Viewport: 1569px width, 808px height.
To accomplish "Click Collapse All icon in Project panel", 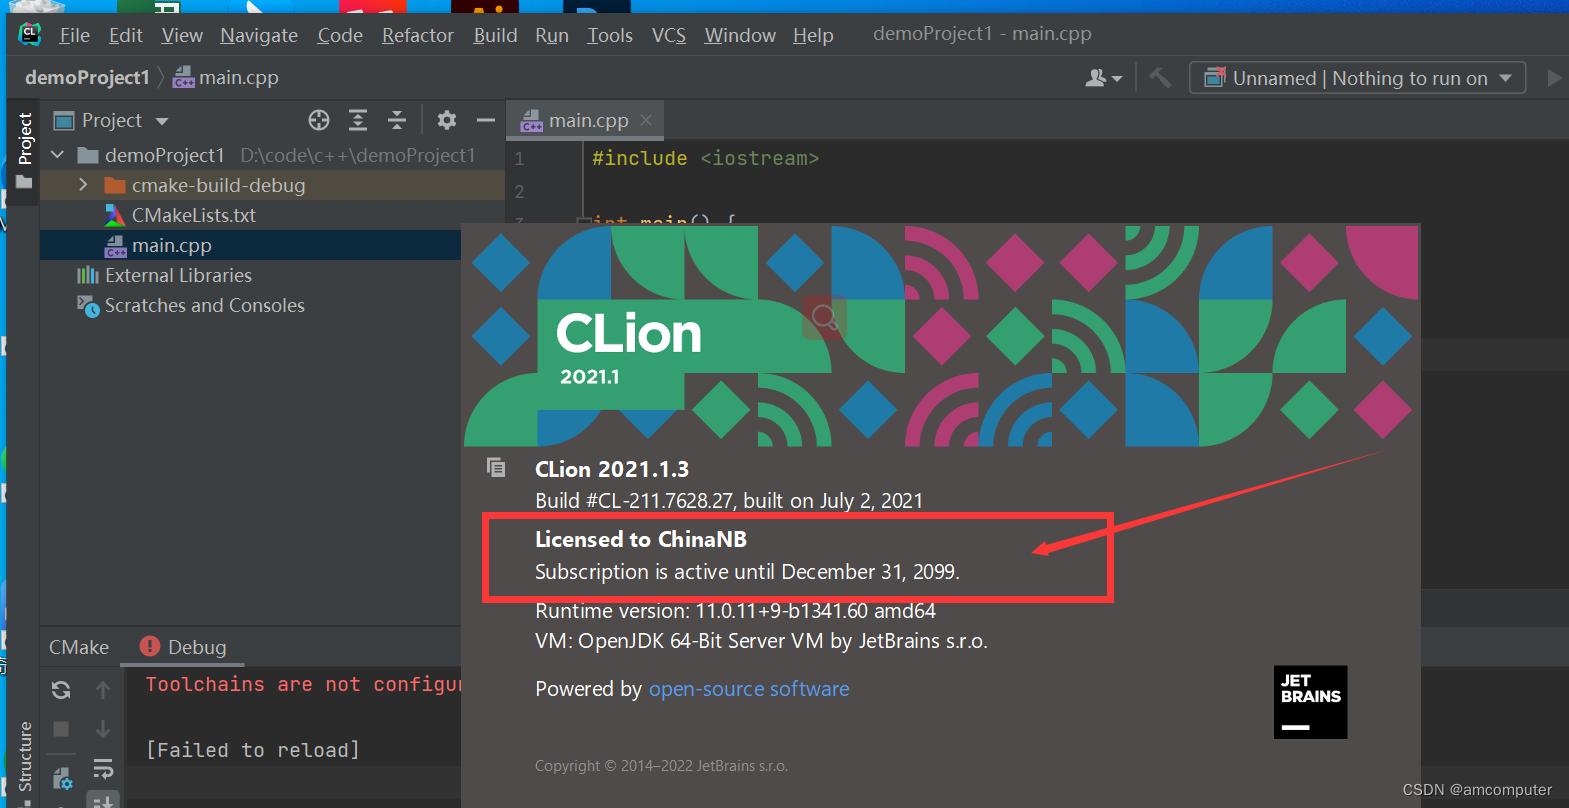I will (397, 121).
